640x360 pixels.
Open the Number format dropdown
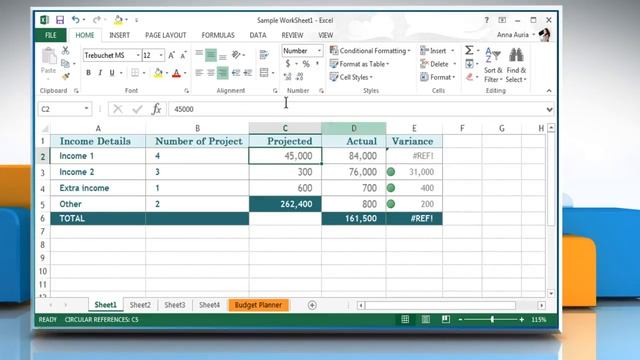pos(319,51)
